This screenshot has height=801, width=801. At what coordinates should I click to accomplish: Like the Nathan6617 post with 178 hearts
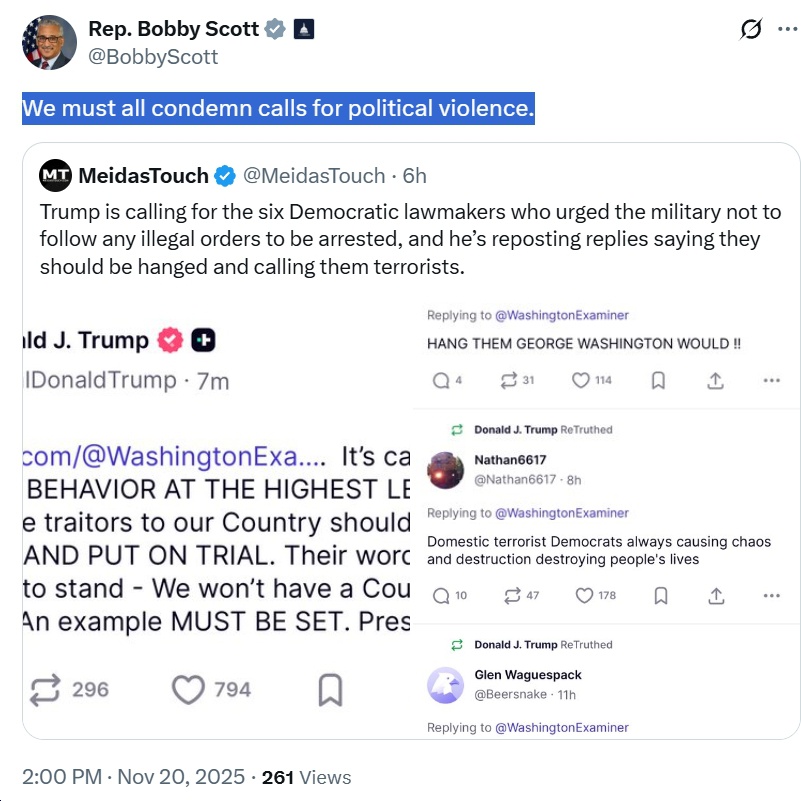point(584,596)
